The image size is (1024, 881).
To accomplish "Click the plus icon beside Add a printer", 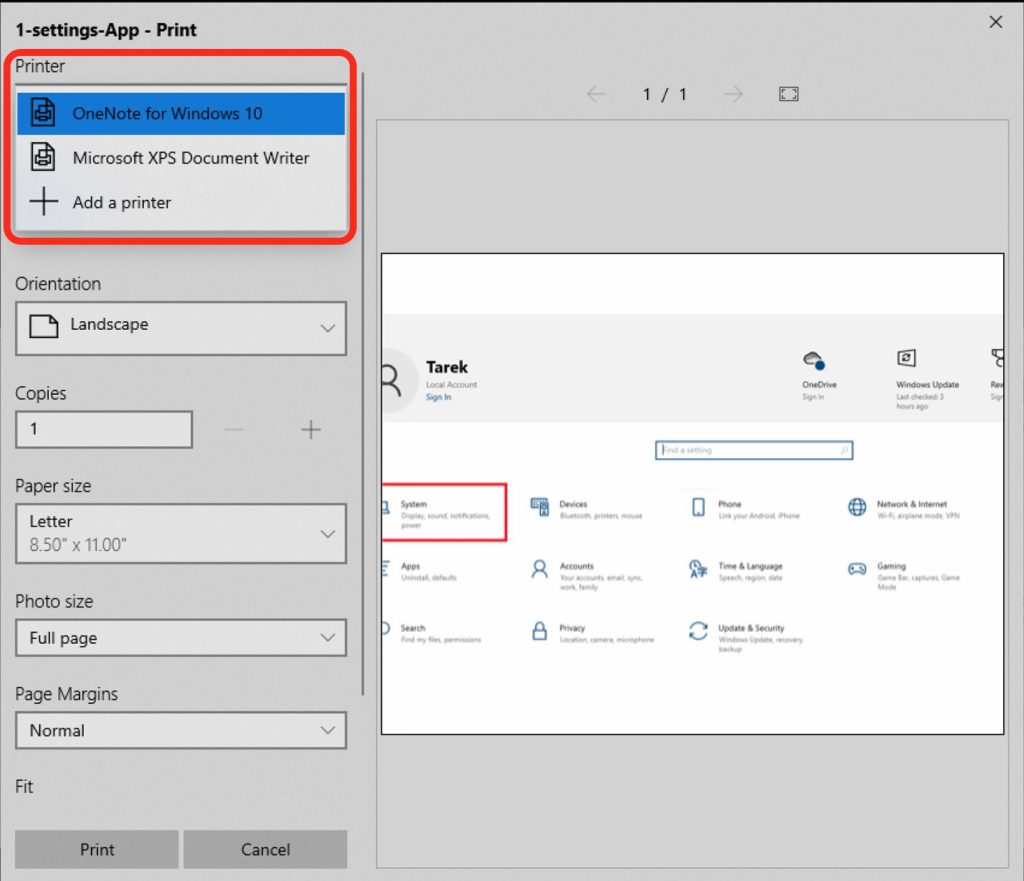I will [x=44, y=201].
